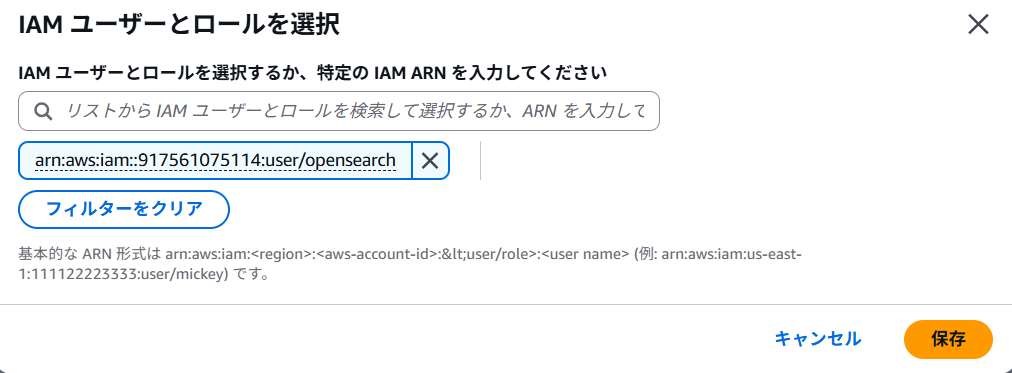The width and height of the screenshot is (1012, 373).
Task: Cancel with the キャンセル link button
Action: pos(818,339)
